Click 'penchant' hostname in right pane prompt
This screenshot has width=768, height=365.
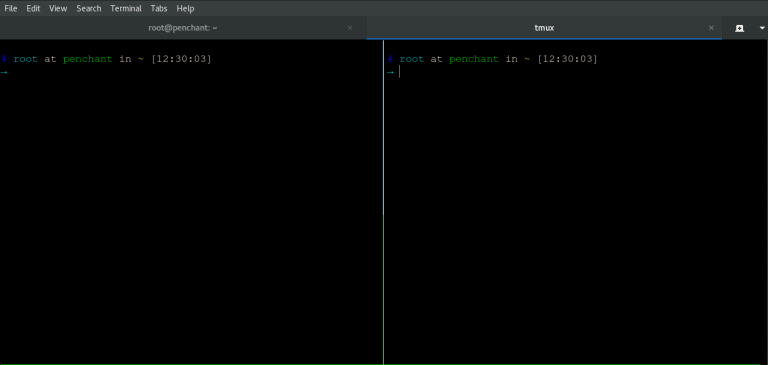pos(474,59)
